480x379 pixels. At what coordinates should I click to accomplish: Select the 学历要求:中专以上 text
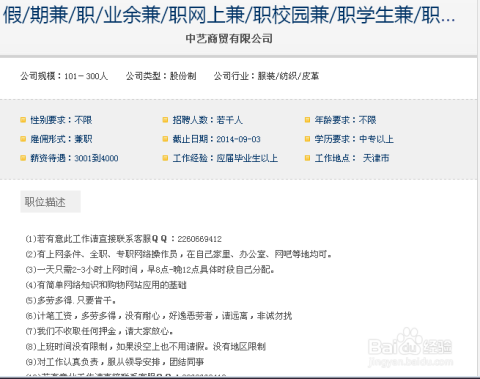coord(354,139)
